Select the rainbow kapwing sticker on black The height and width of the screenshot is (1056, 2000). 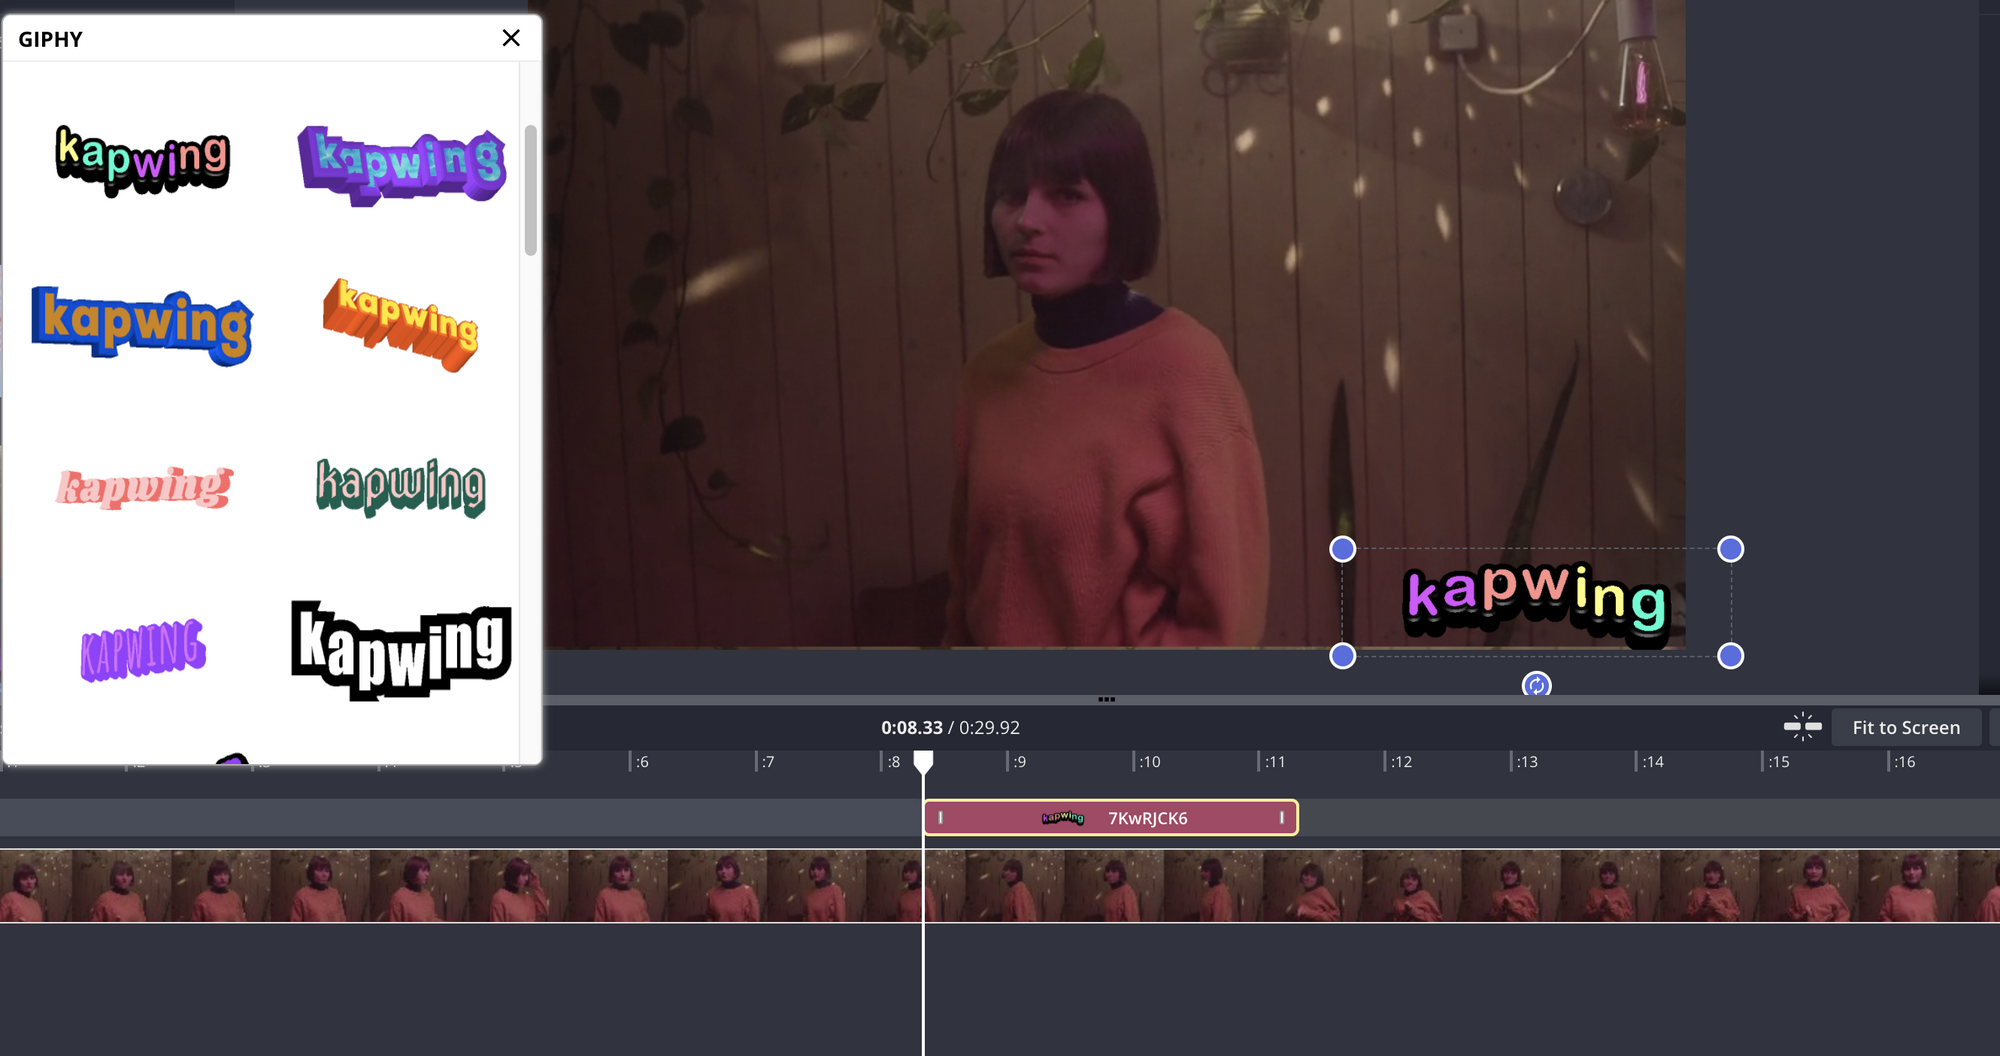[143, 160]
